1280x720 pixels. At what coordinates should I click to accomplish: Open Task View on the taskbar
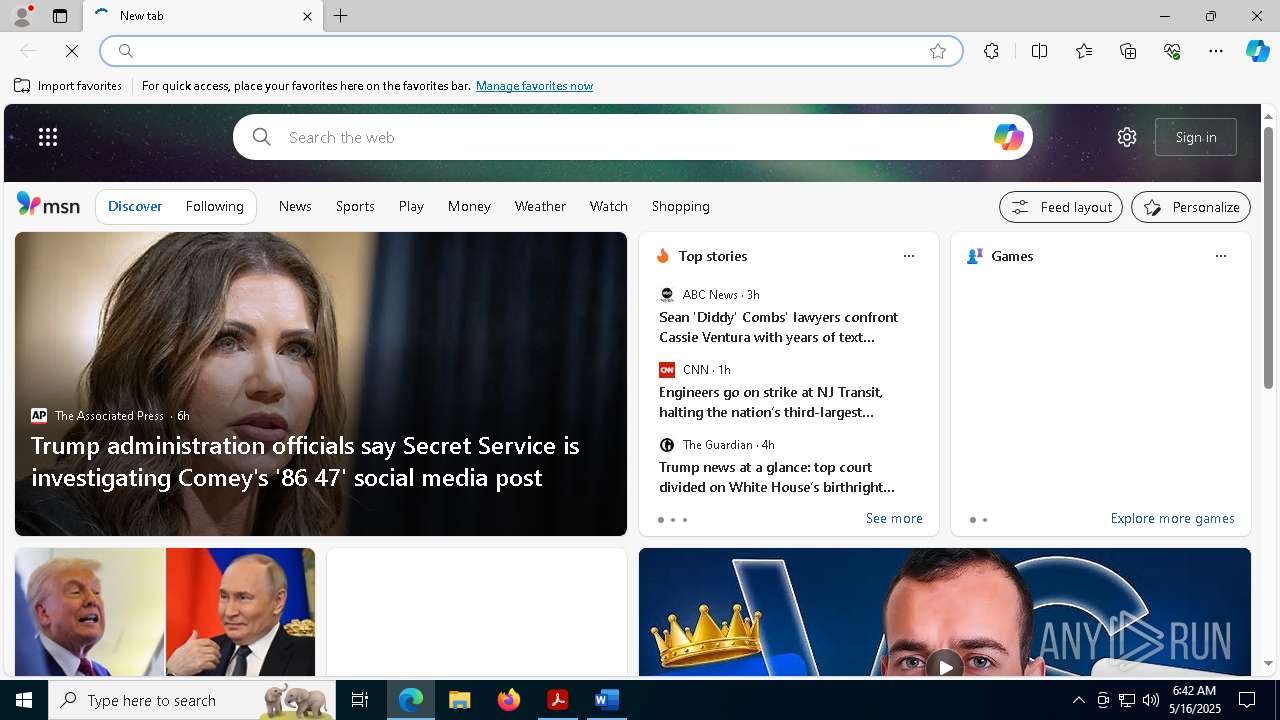(x=360, y=700)
